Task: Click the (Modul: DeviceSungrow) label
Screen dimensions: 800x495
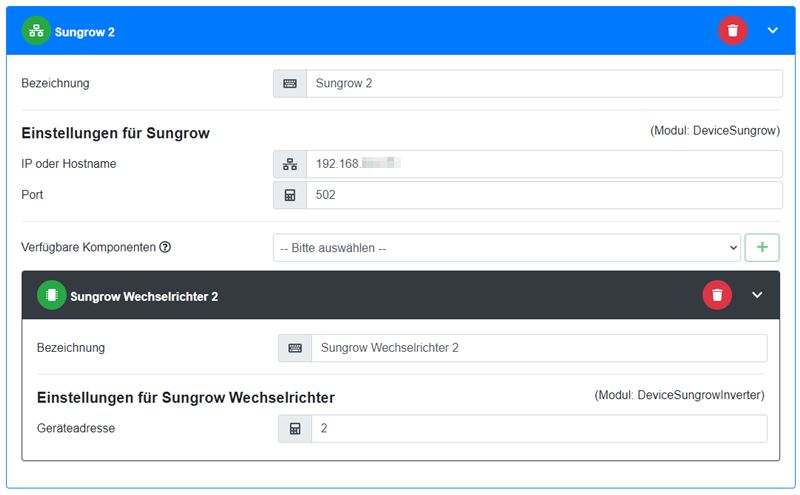Action: [x=715, y=131]
